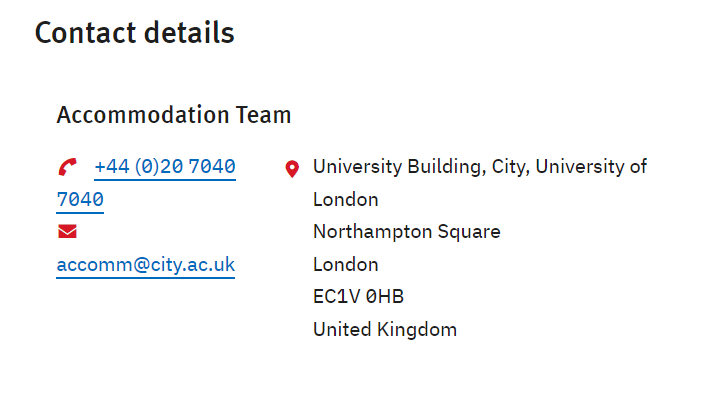Screen dimensions: 713x395
Task: Click the Contact details heading
Action: (135, 33)
